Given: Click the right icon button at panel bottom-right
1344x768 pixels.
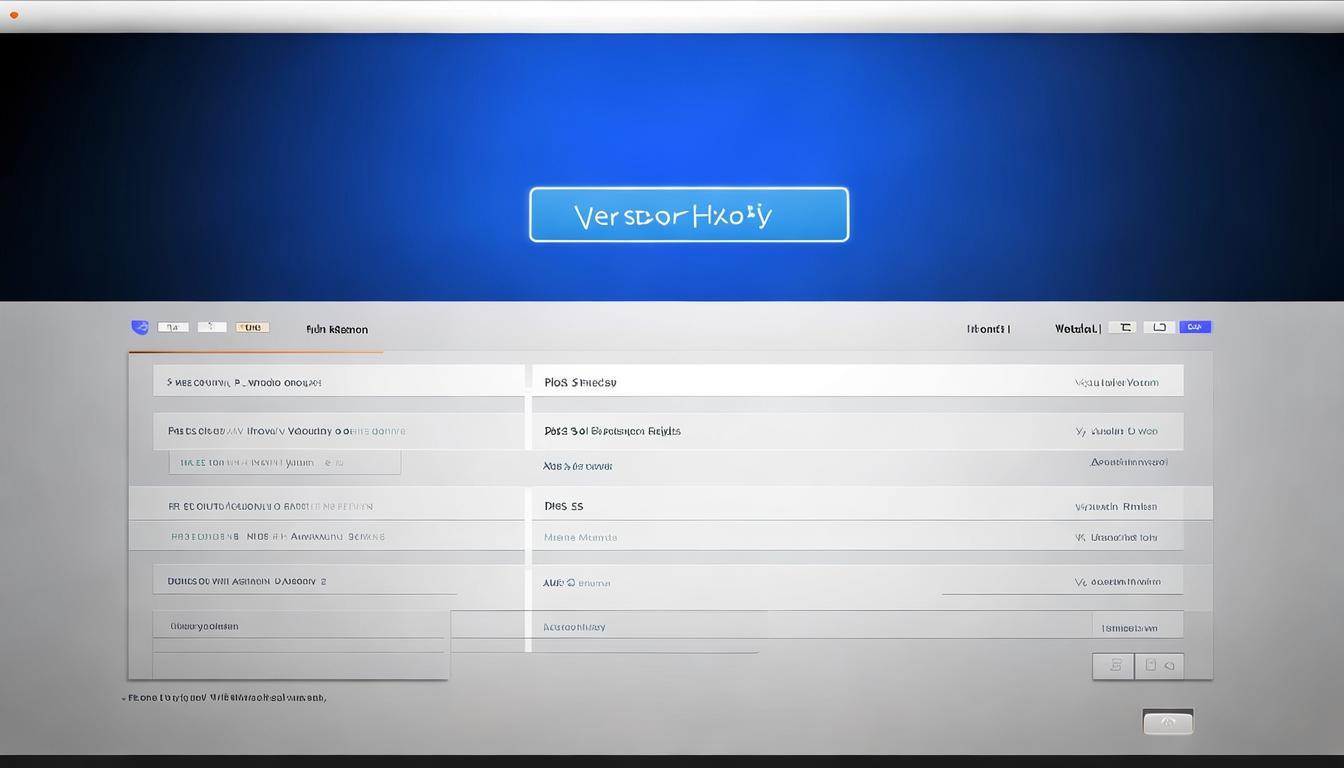Looking at the screenshot, I should [1158, 665].
